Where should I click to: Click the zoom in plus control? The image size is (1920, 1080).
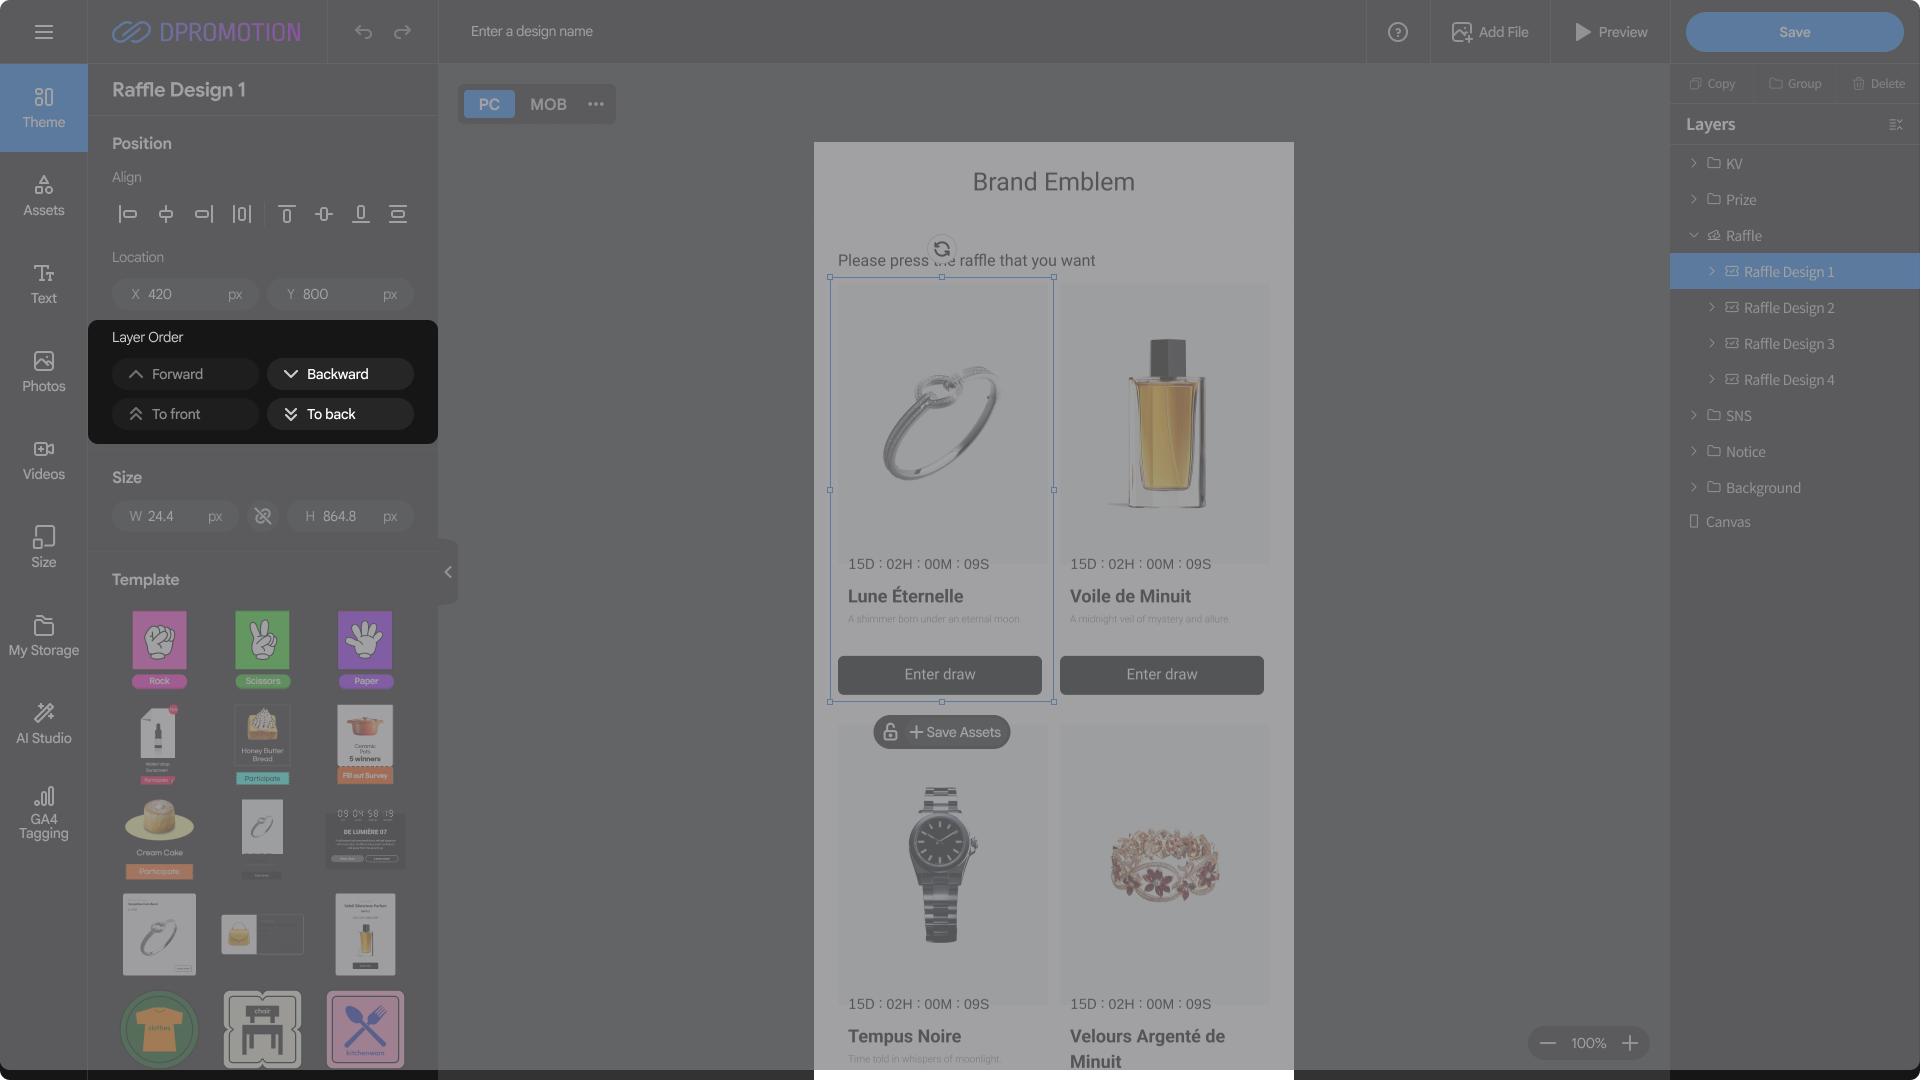(x=1630, y=1043)
